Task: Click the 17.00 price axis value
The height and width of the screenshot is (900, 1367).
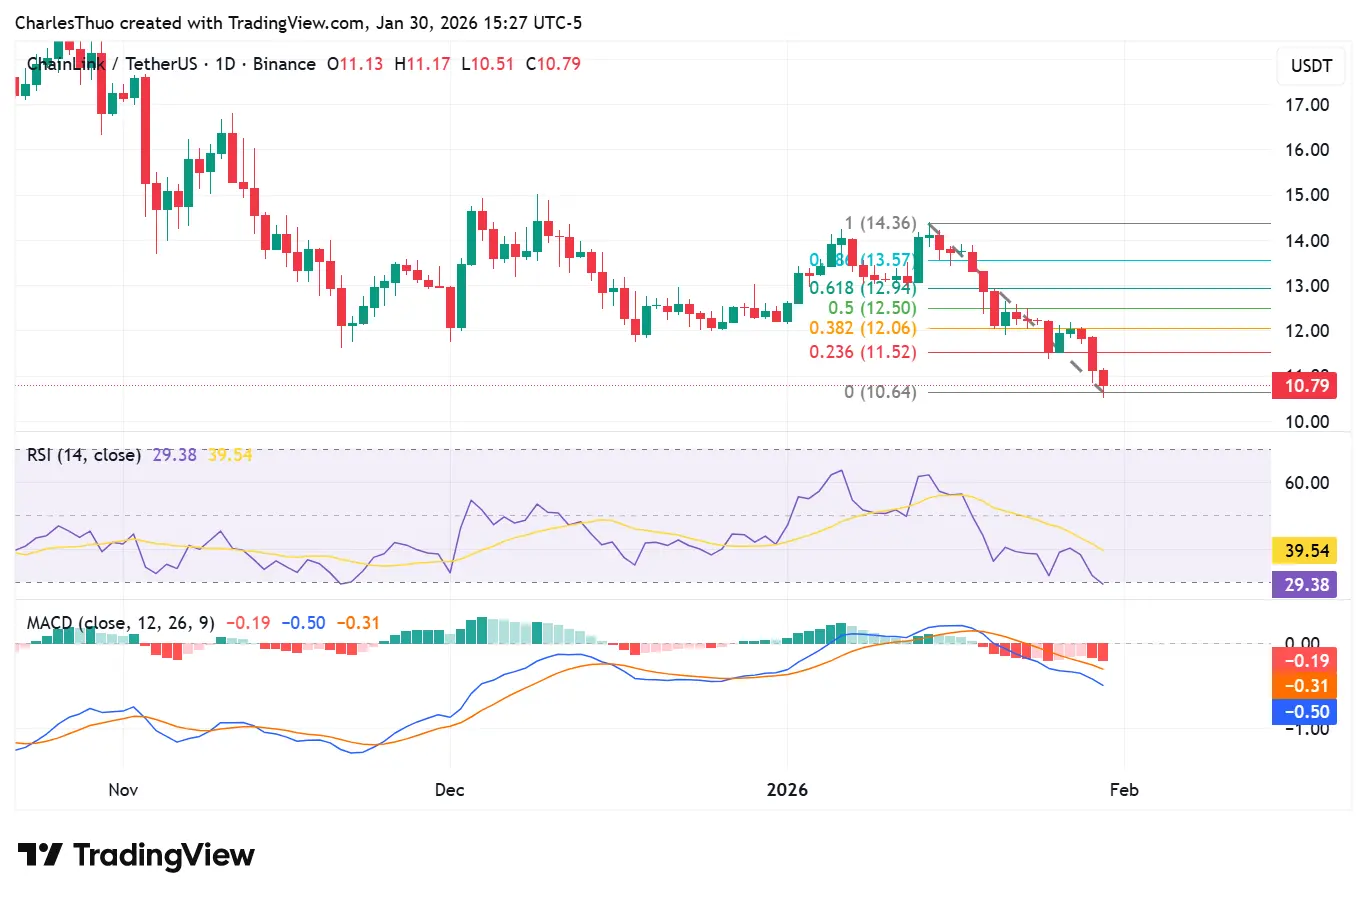Action: [x=1306, y=105]
